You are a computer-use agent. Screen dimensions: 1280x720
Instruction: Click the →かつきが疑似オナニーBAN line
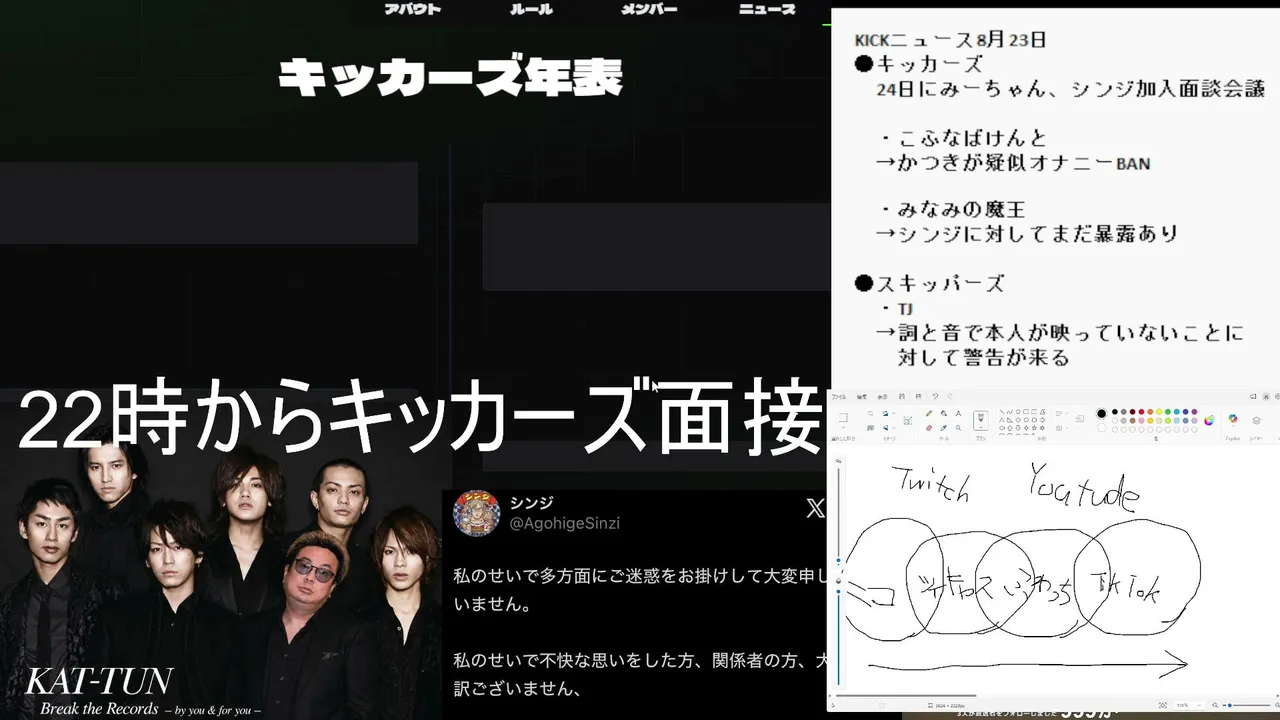[x=1013, y=162]
